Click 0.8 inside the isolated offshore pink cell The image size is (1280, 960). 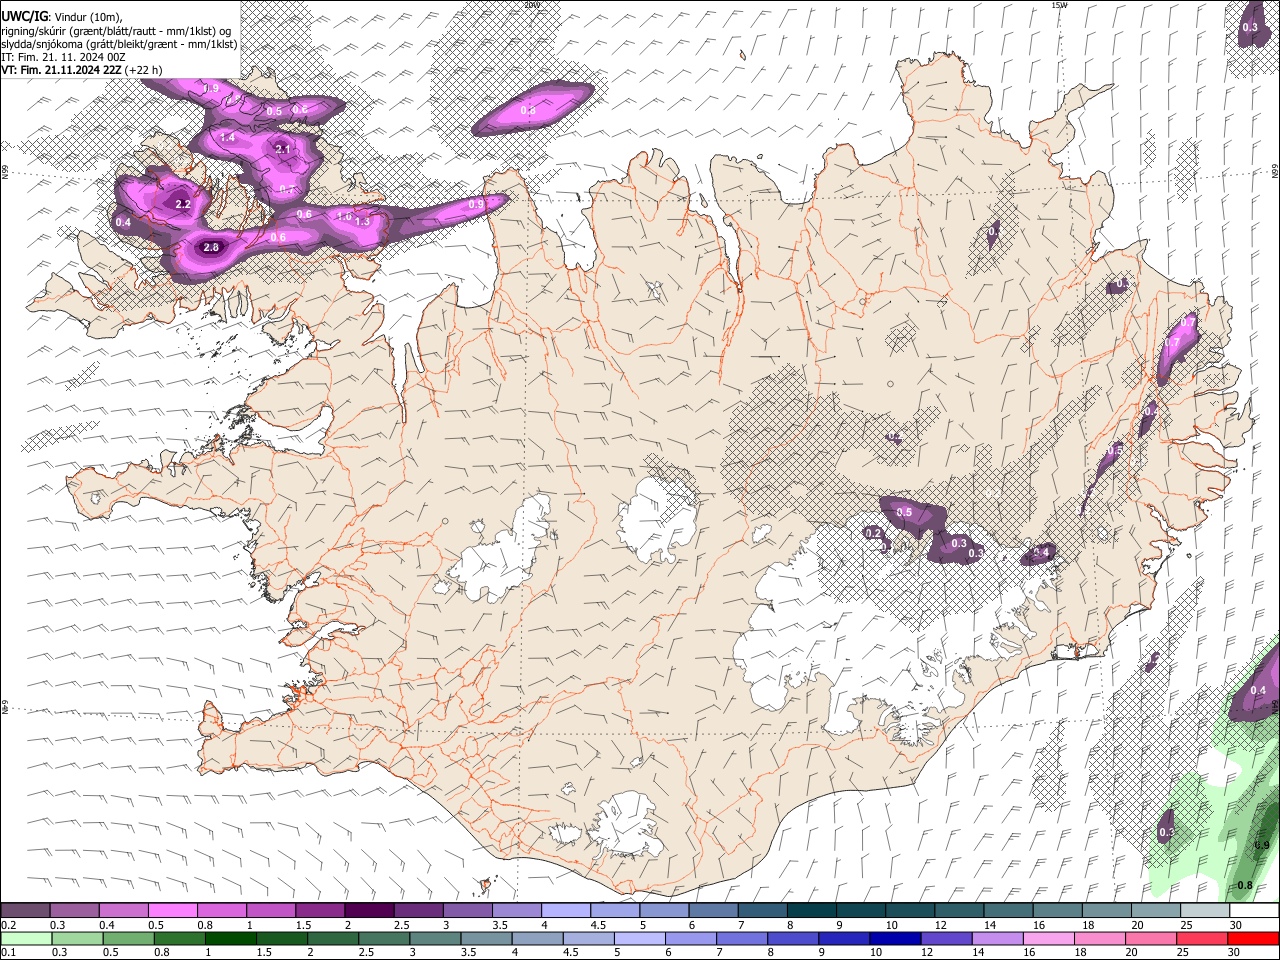[528, 110]
